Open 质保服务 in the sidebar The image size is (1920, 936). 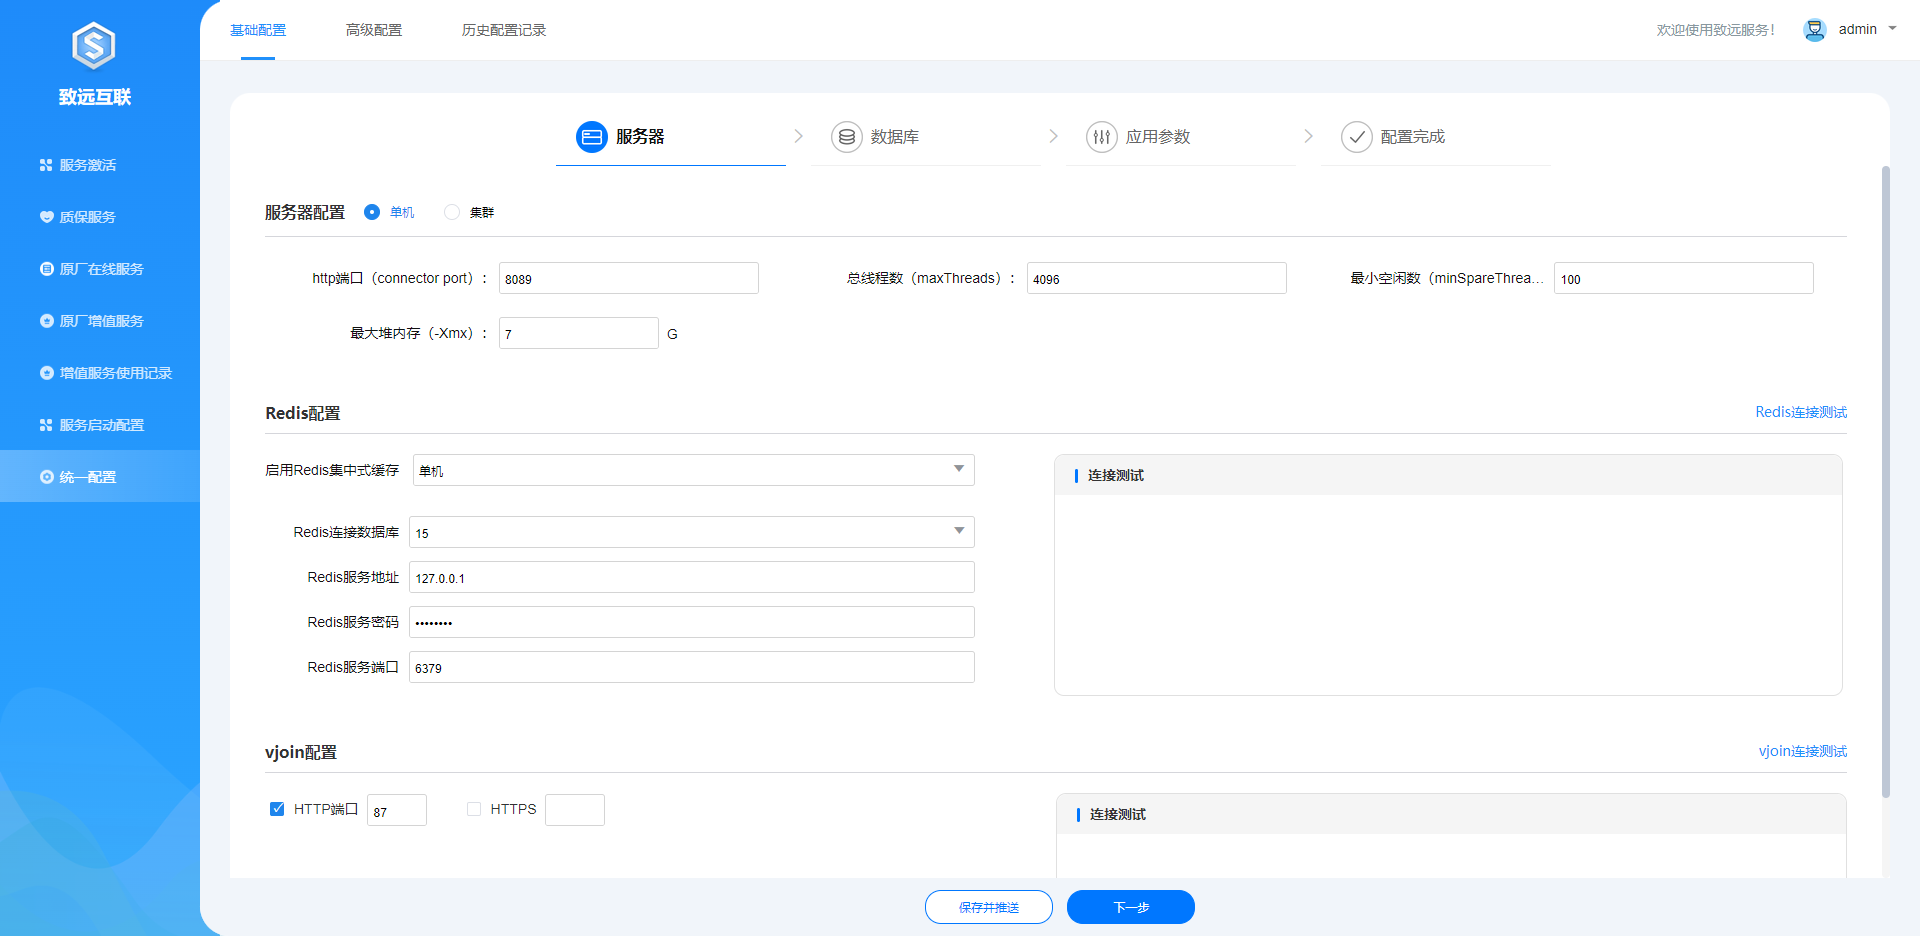click(x=87, y=217)
